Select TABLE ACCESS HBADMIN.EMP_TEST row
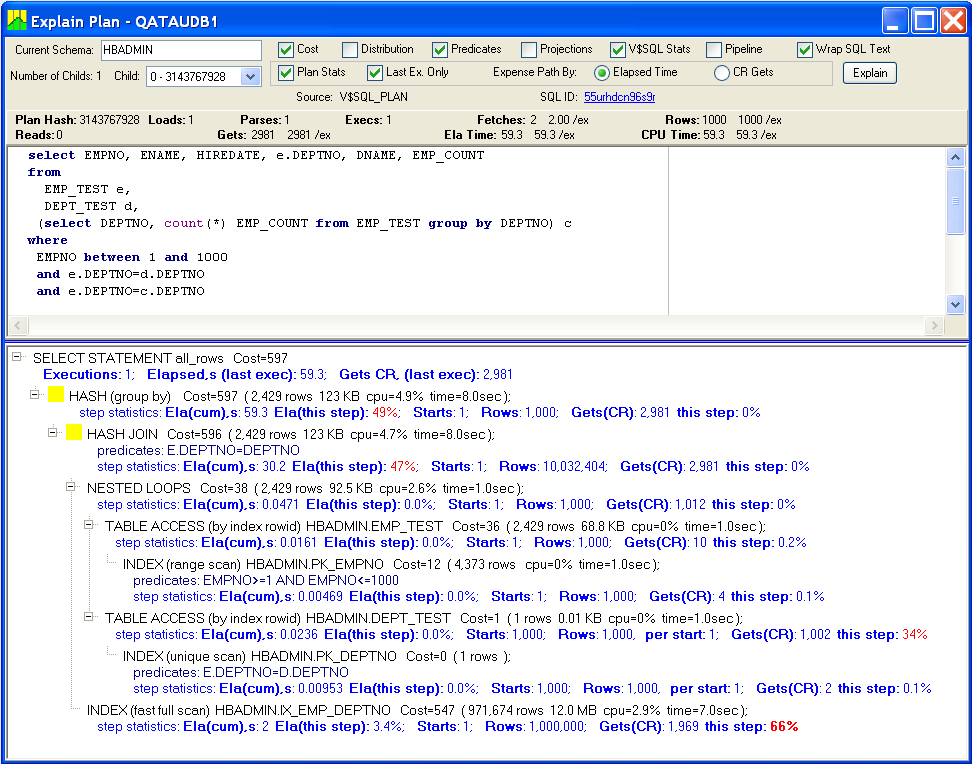The height and width of the screenshot is (764, 972). coord(435,526)
